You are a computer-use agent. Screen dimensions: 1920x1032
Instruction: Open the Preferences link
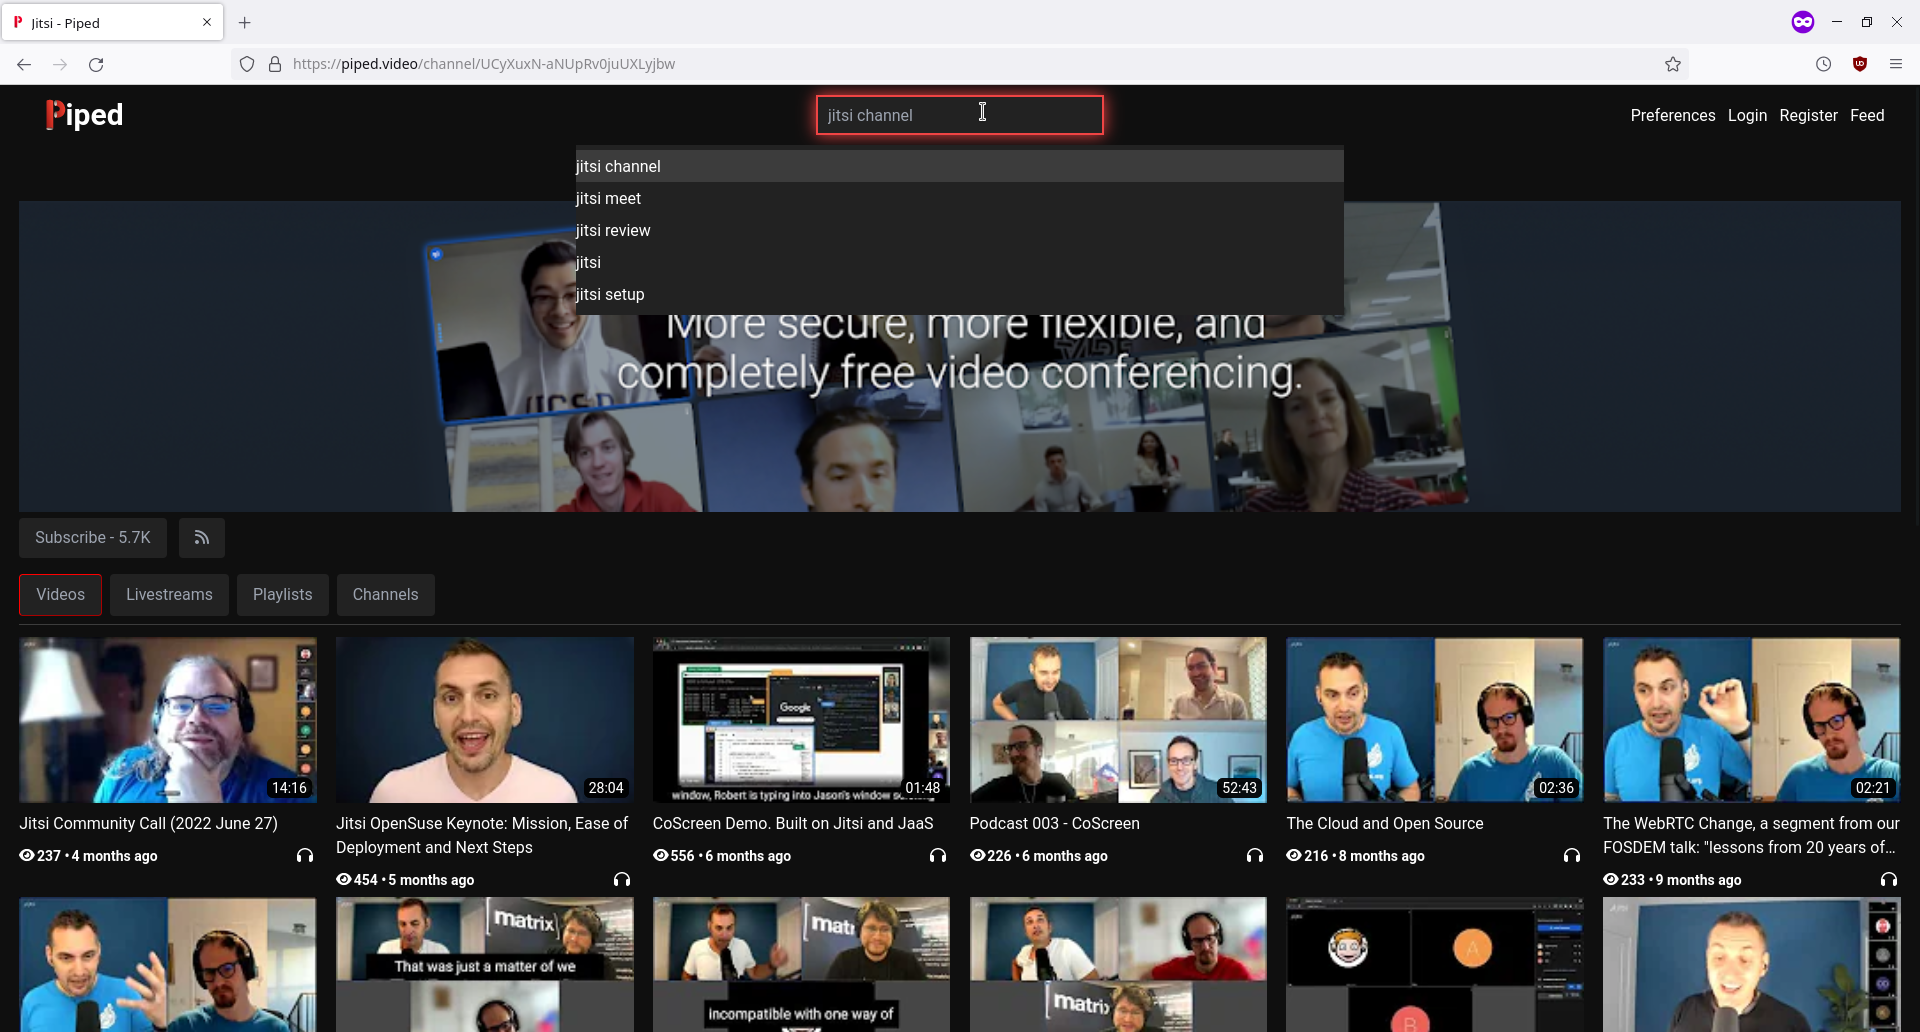pyautogui.click(x=1672, y=116)
